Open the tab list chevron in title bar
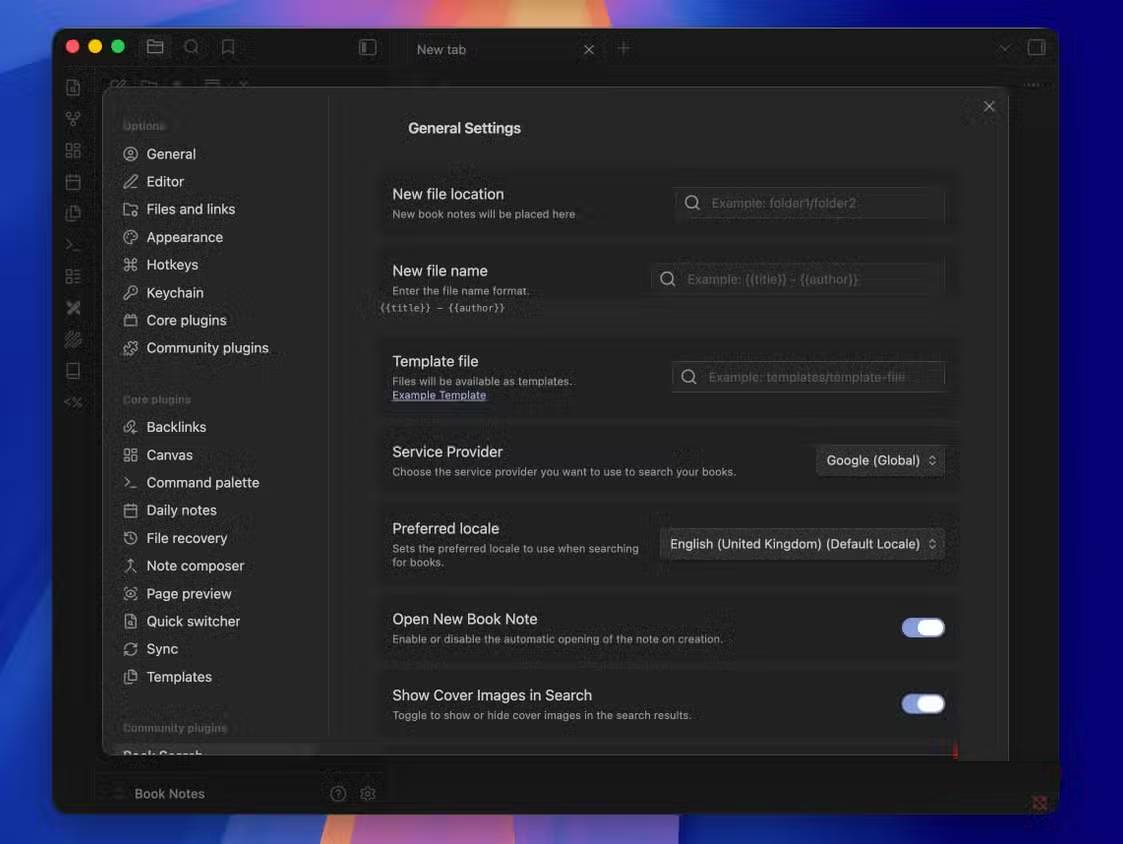The width and height of the screenshot is (1123, 844). coord(1005,48)
